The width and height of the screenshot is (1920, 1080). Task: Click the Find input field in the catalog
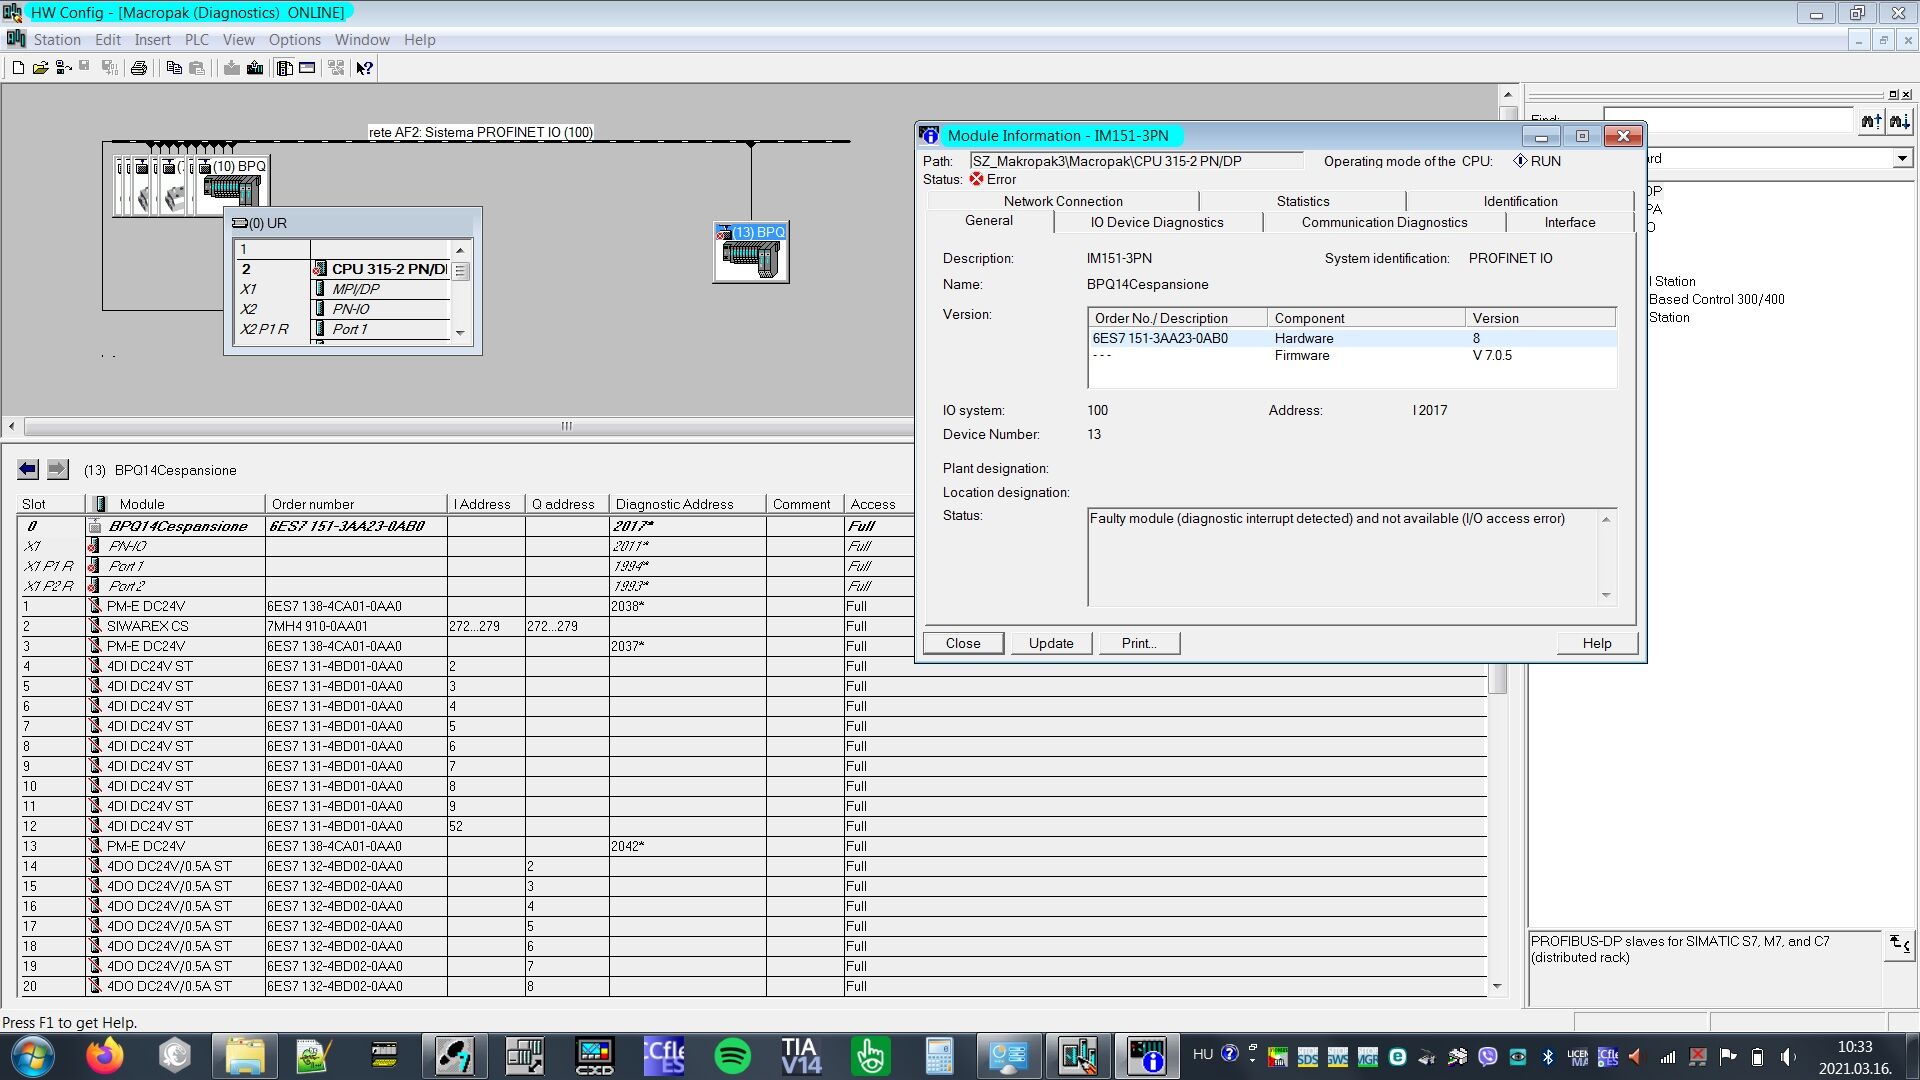pos(1728,120)
